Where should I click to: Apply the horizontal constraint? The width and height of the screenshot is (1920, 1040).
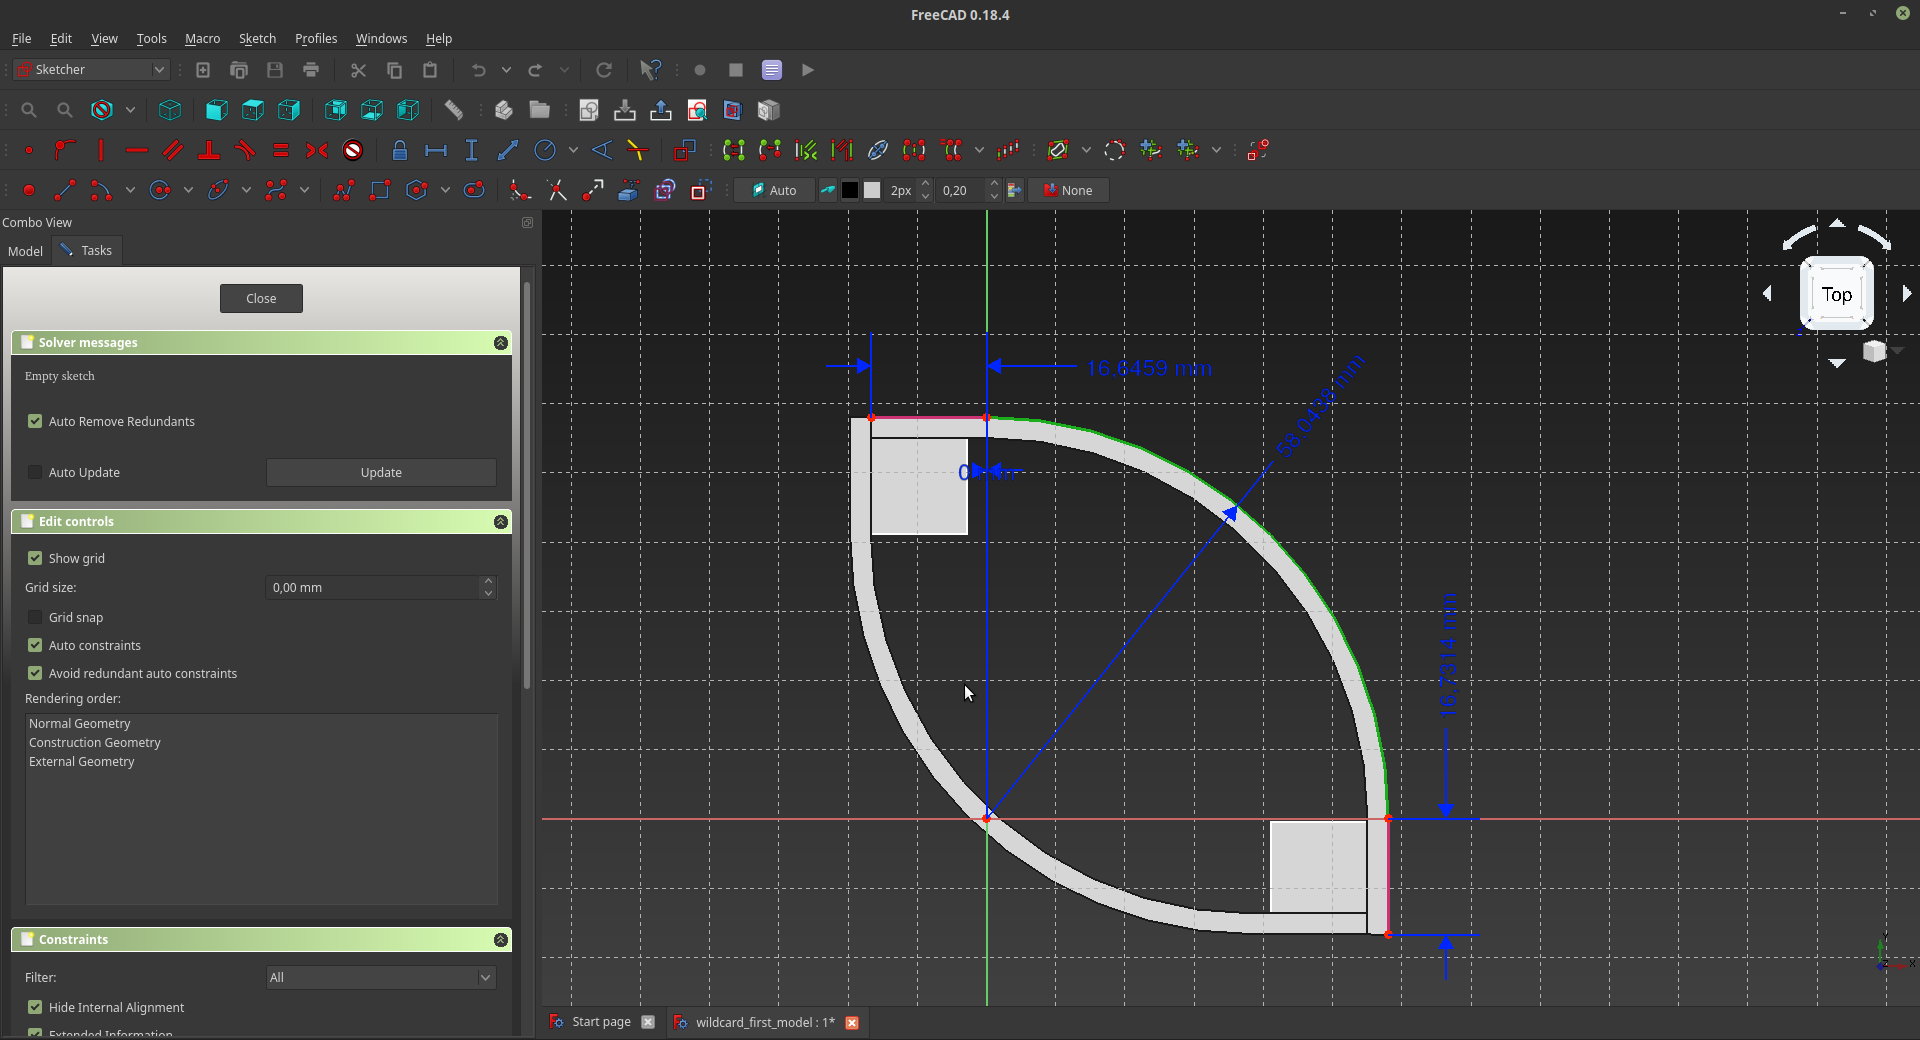137,150
